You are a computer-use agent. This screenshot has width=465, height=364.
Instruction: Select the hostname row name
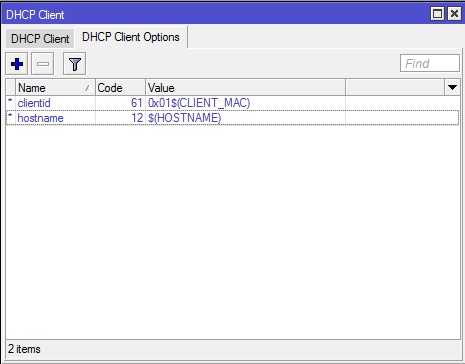coord(40,118)
